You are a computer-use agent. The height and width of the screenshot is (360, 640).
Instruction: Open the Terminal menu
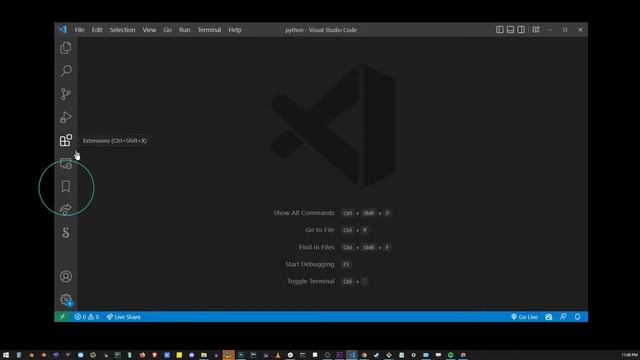pyautogui.click(x=209, y=30)
